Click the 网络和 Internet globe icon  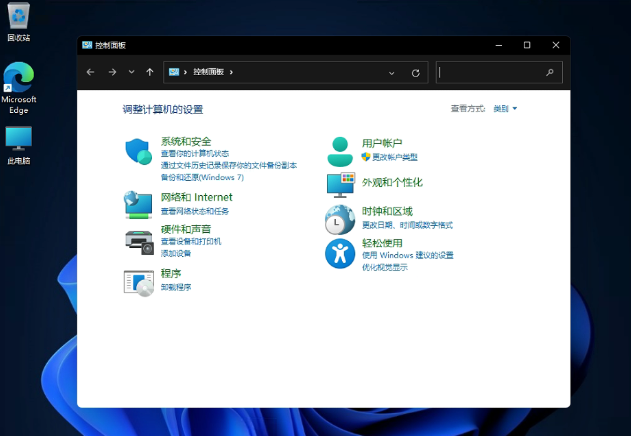[138, 204]
